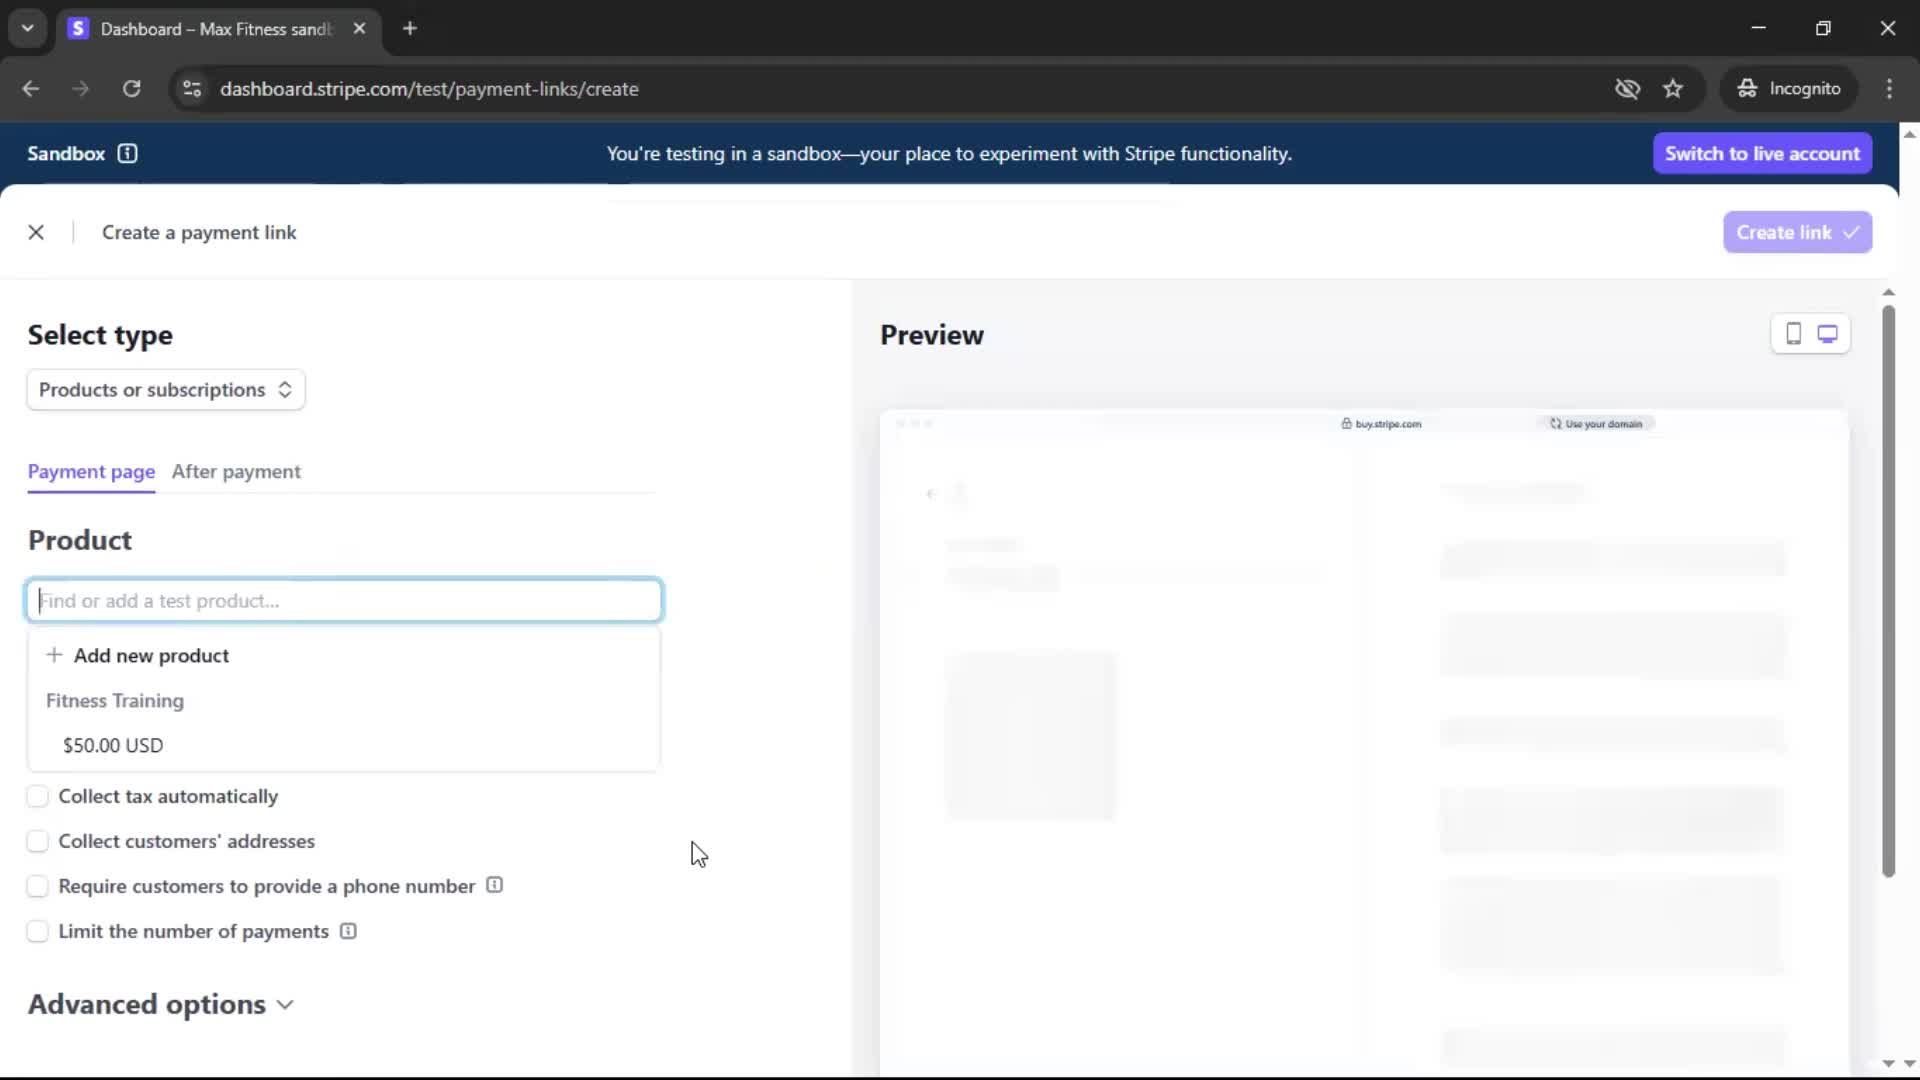Click info icon next to phone number option

click(494, 885)
